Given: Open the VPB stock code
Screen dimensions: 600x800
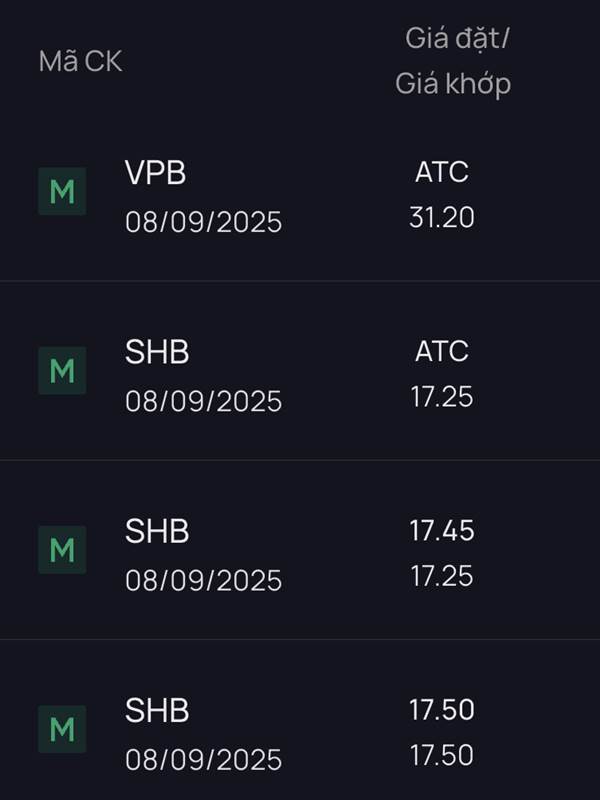Looking at the screenshot, I should coord(155,172).
